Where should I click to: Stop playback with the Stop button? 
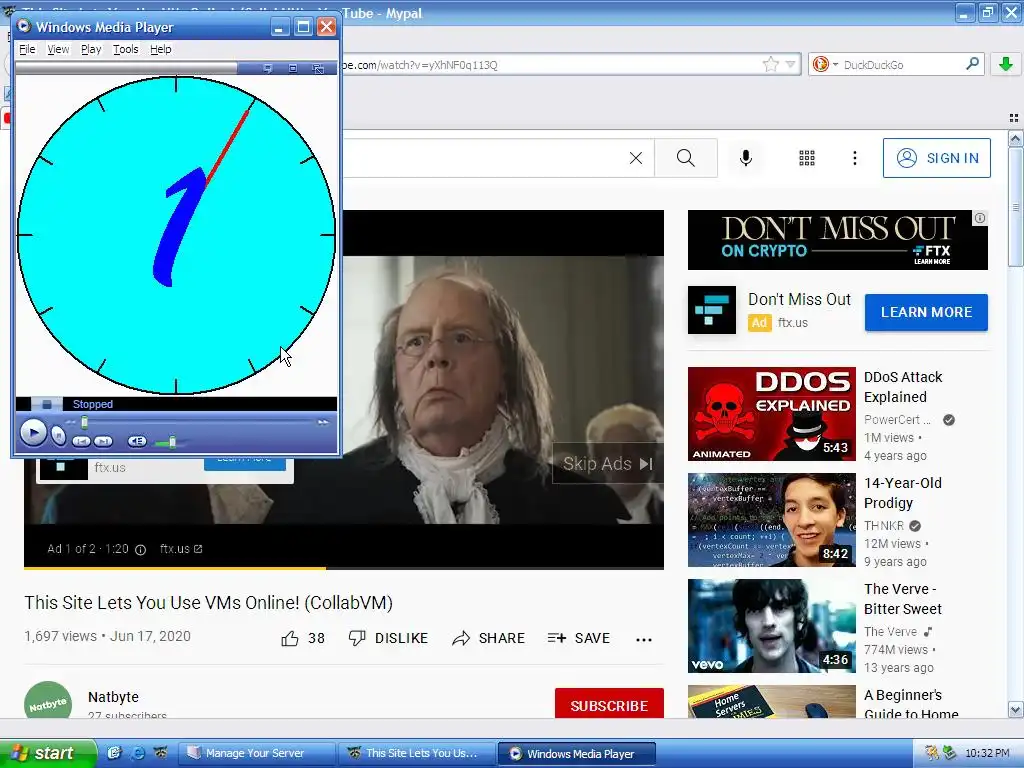tap(58, 435)
